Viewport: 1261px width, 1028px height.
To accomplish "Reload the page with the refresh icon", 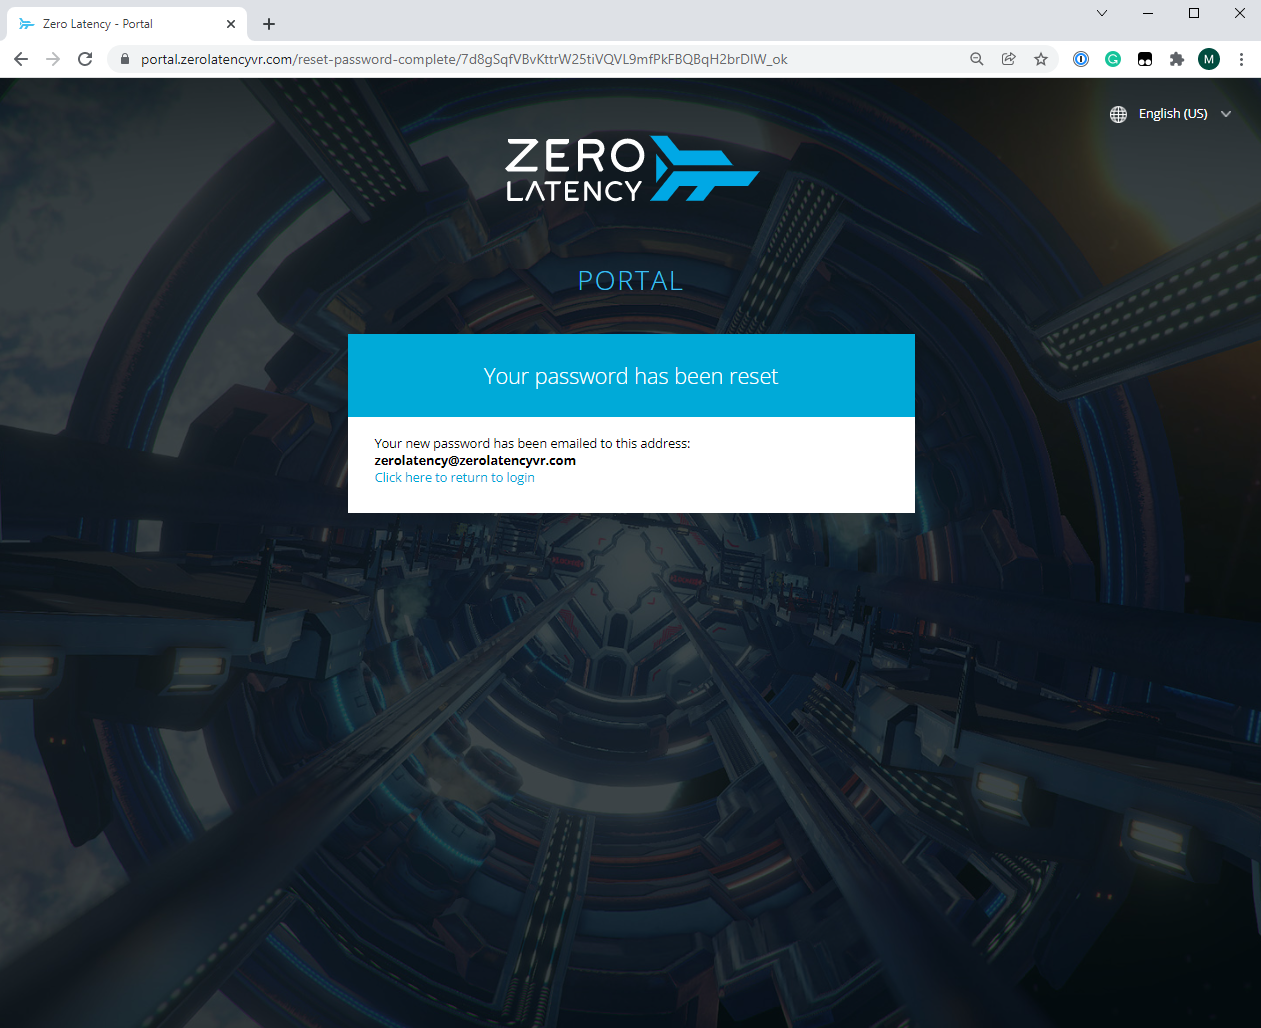I will point(85,59).
